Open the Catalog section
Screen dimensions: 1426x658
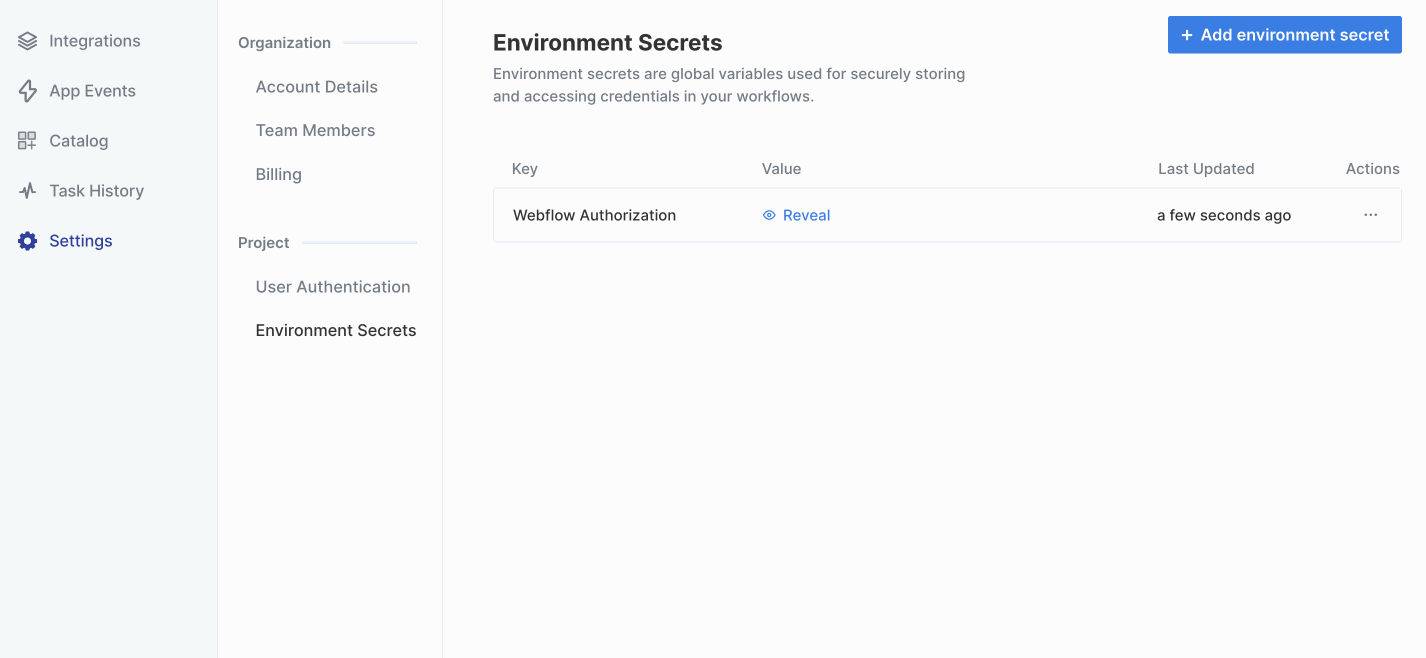[79, 141]
